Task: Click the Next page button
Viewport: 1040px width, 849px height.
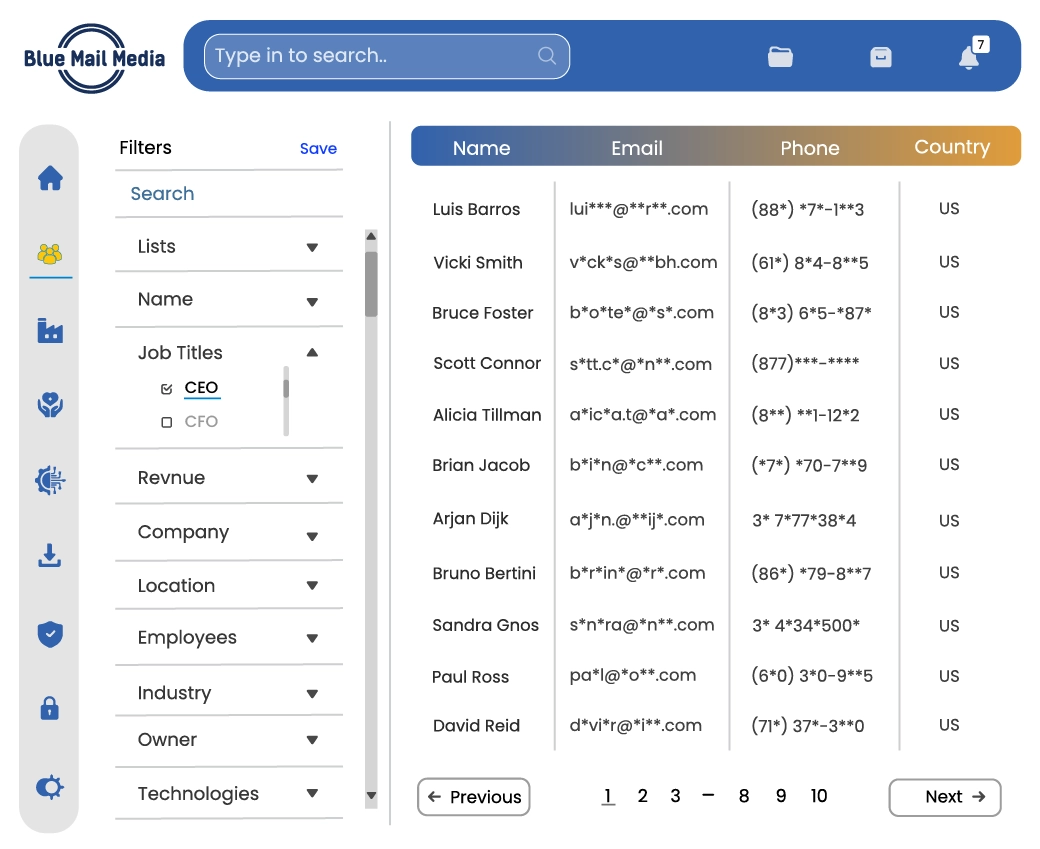Action: tap(944, 797)
